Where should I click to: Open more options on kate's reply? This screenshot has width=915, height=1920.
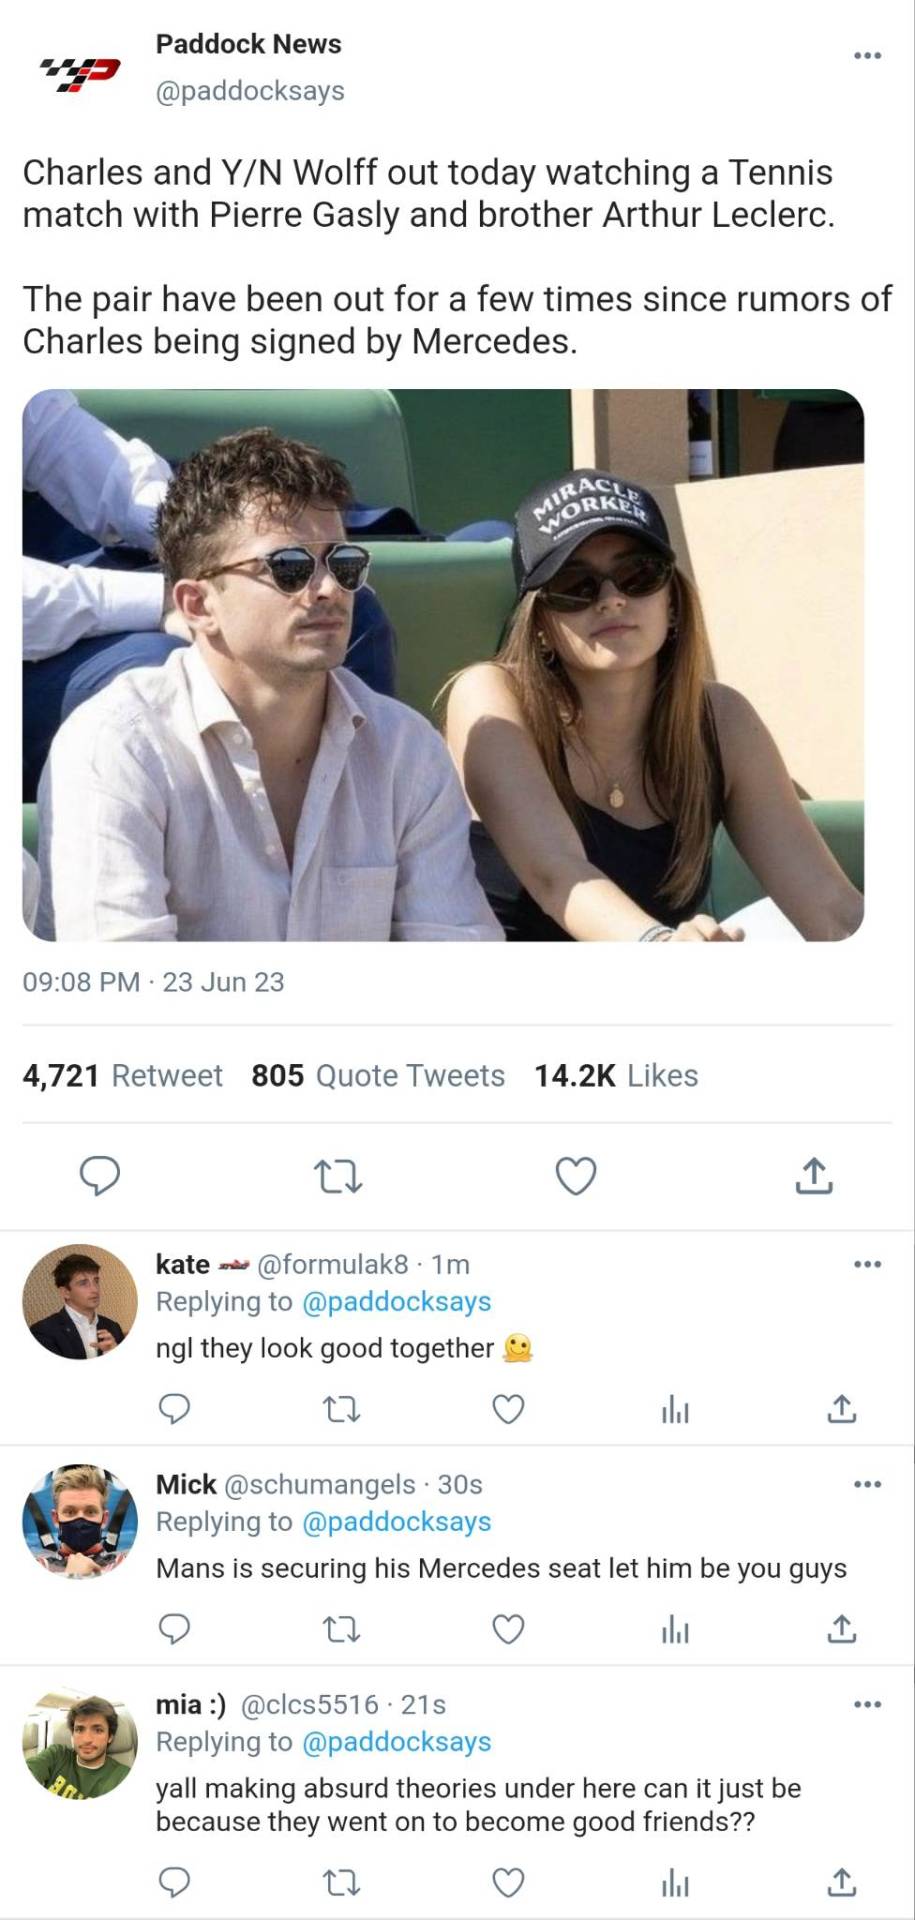pyautogui.click(x=867, y=1264)
